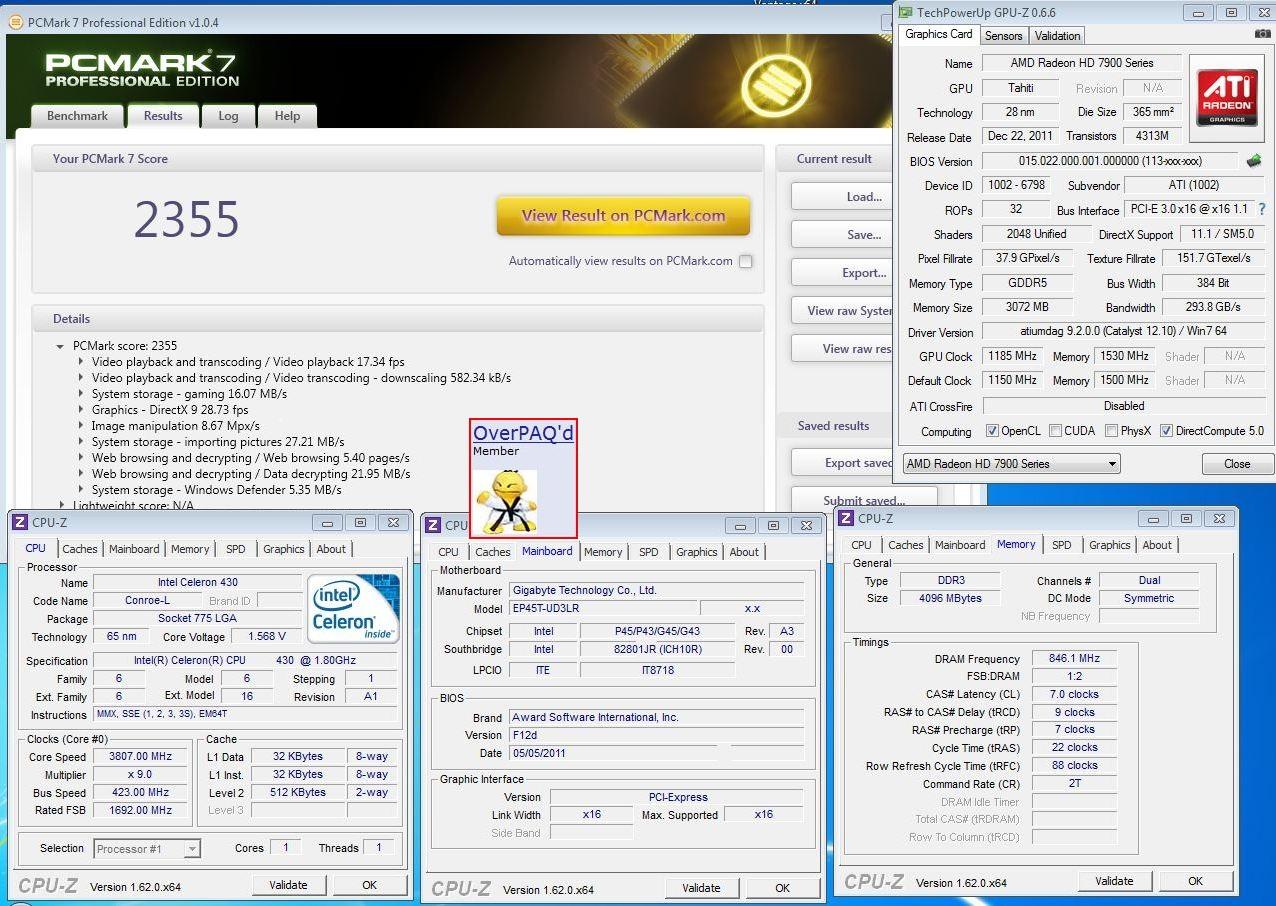This screenshot has width=1276, height=906.
Task: Click the mainboard Model EP45T-UD3LR field
Action: [x=602, y=609]
